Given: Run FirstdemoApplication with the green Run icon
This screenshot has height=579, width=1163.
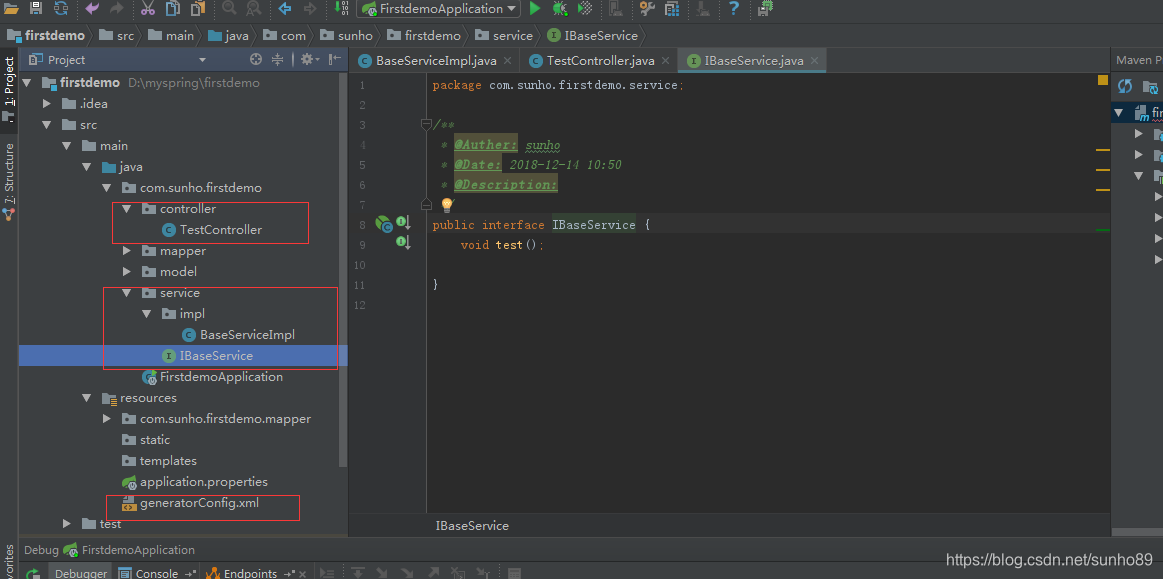Looking at the screenshot, I should (x=536, y=9).
